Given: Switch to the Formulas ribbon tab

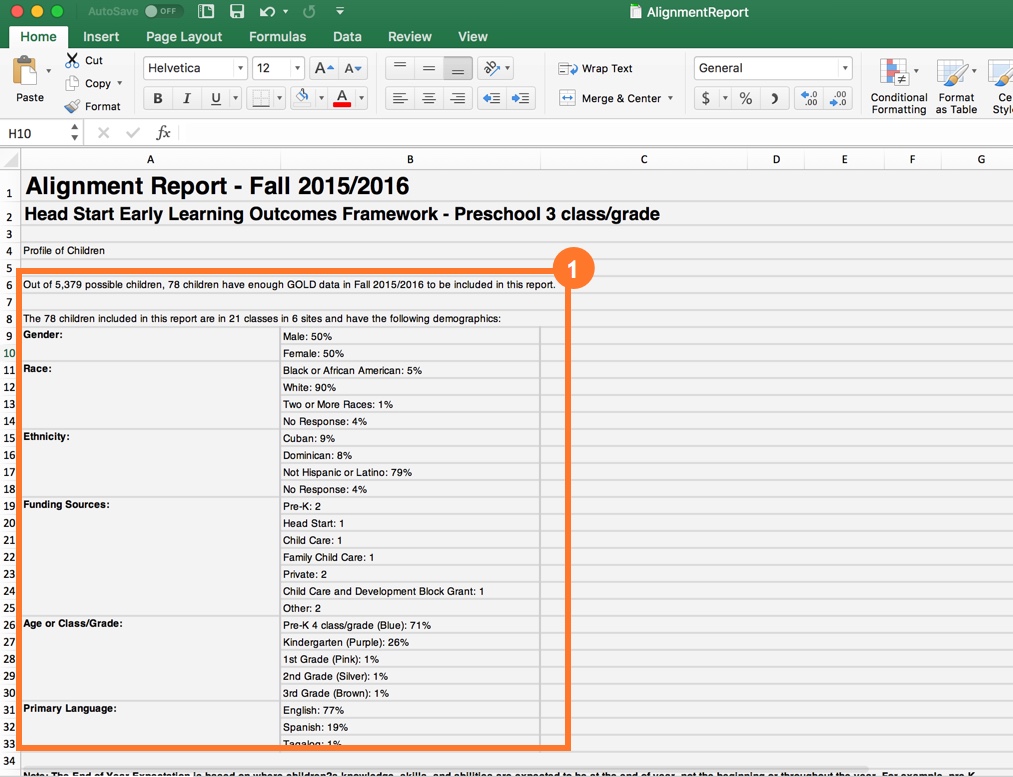Looking at the screenshot, I should click(x=277, y=36).
